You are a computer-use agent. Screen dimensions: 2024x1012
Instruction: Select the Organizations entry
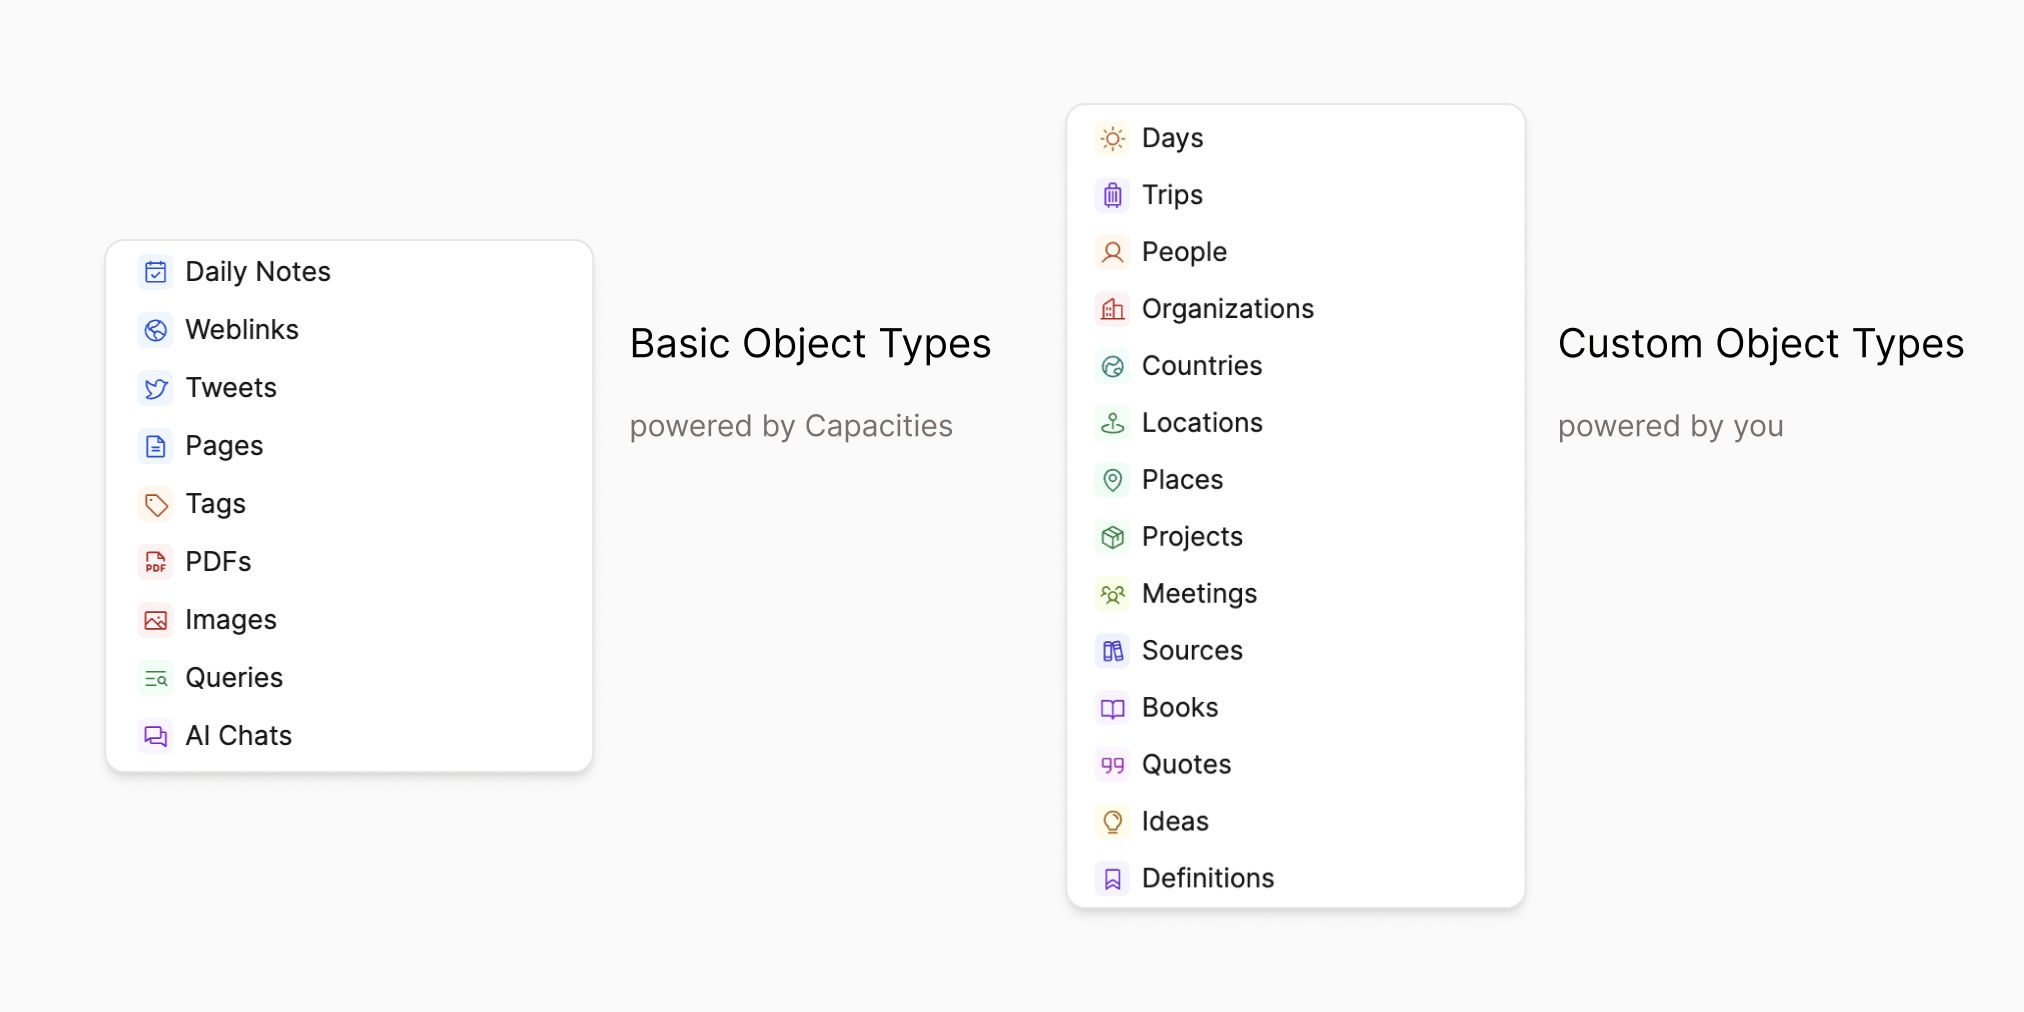1228,308
